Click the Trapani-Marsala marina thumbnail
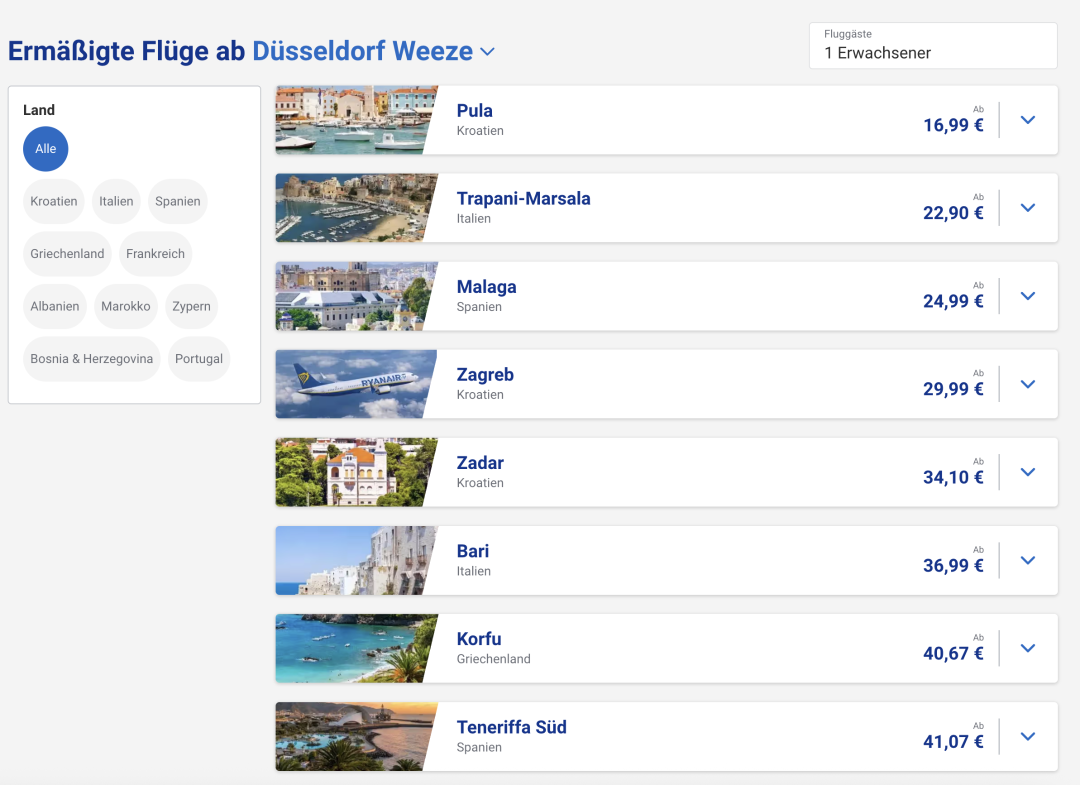1080x785 pixels. tap(356, 208)
